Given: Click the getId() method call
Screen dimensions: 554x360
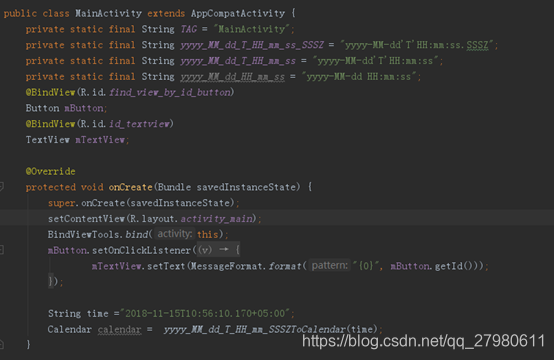Looking at the screenshot, I should point(453,266).
